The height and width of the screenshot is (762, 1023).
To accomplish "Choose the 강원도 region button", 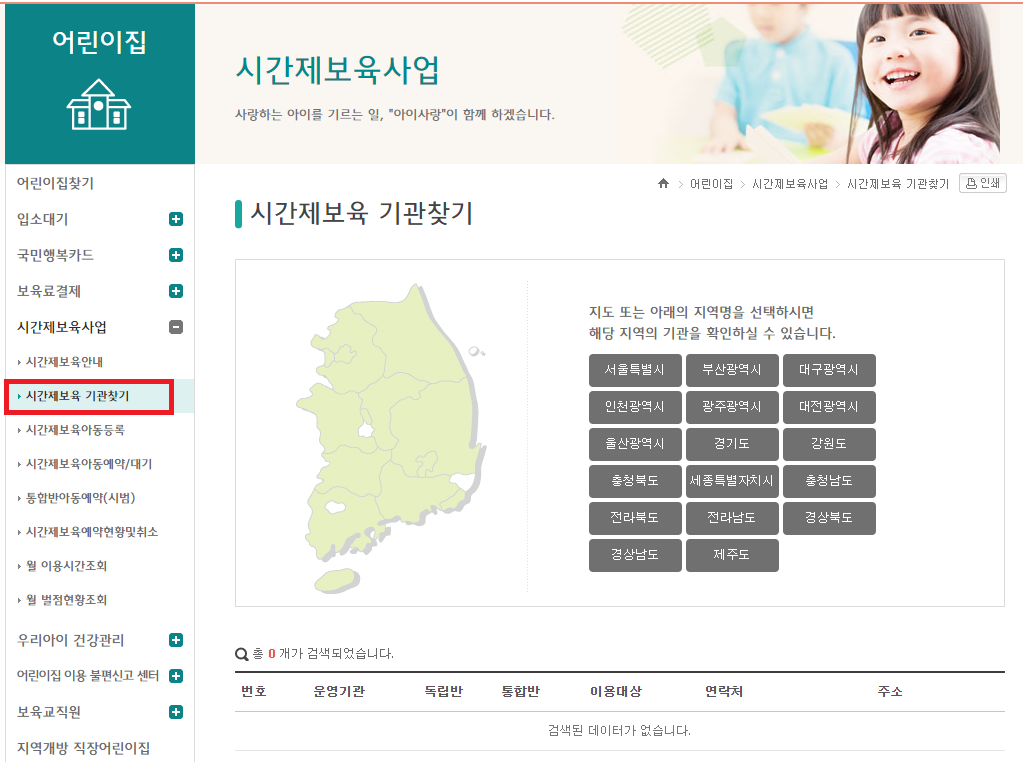I will tap(829, 444).
